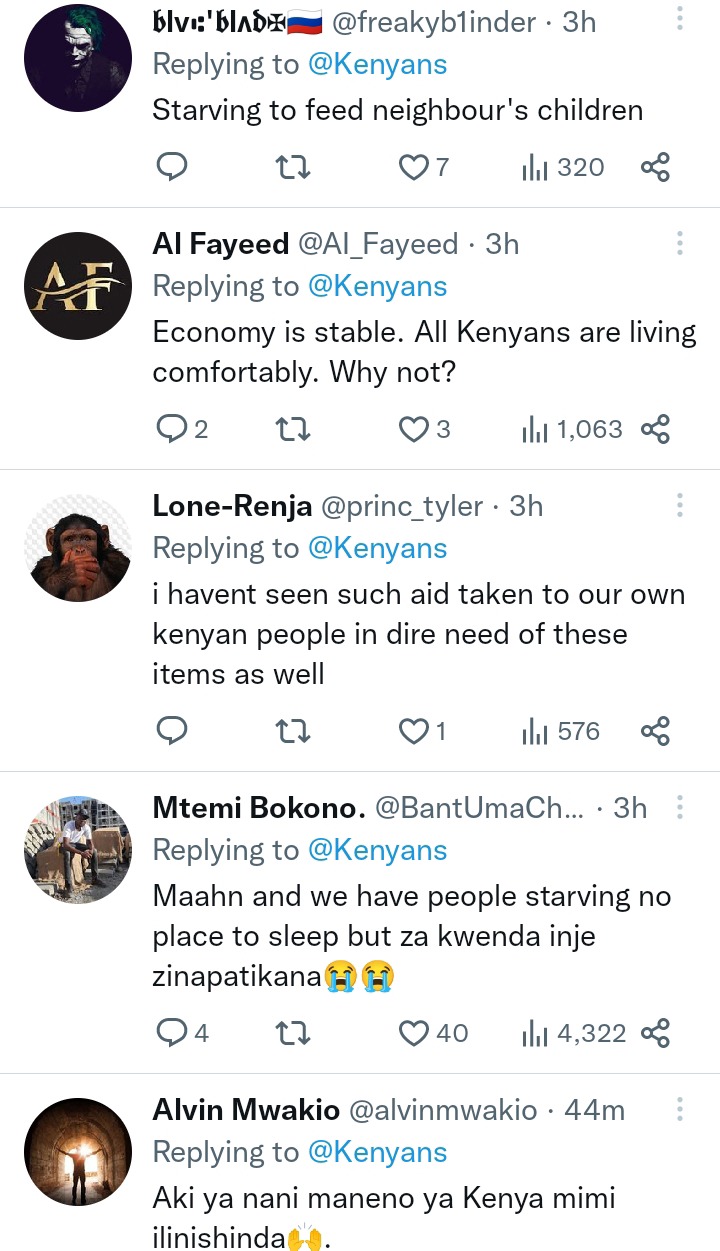Retweet Al Fayeed's tweet

[292, 430]
